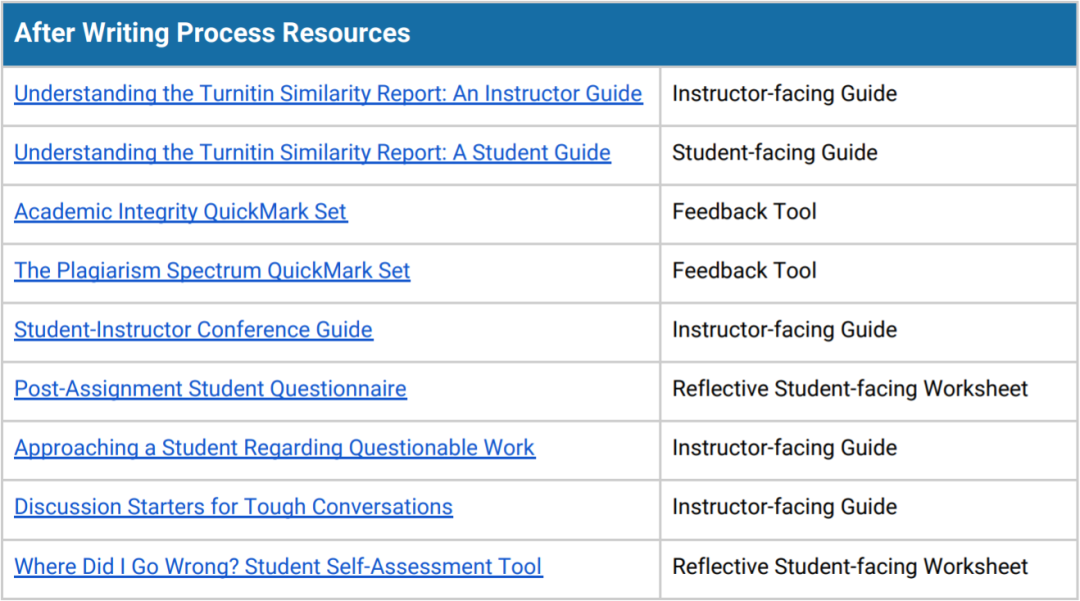Open Academic Integrity QuickMark Set link
Image resolution: width=1080 pixels, height=601 pixels.
[x=181, y=212]
